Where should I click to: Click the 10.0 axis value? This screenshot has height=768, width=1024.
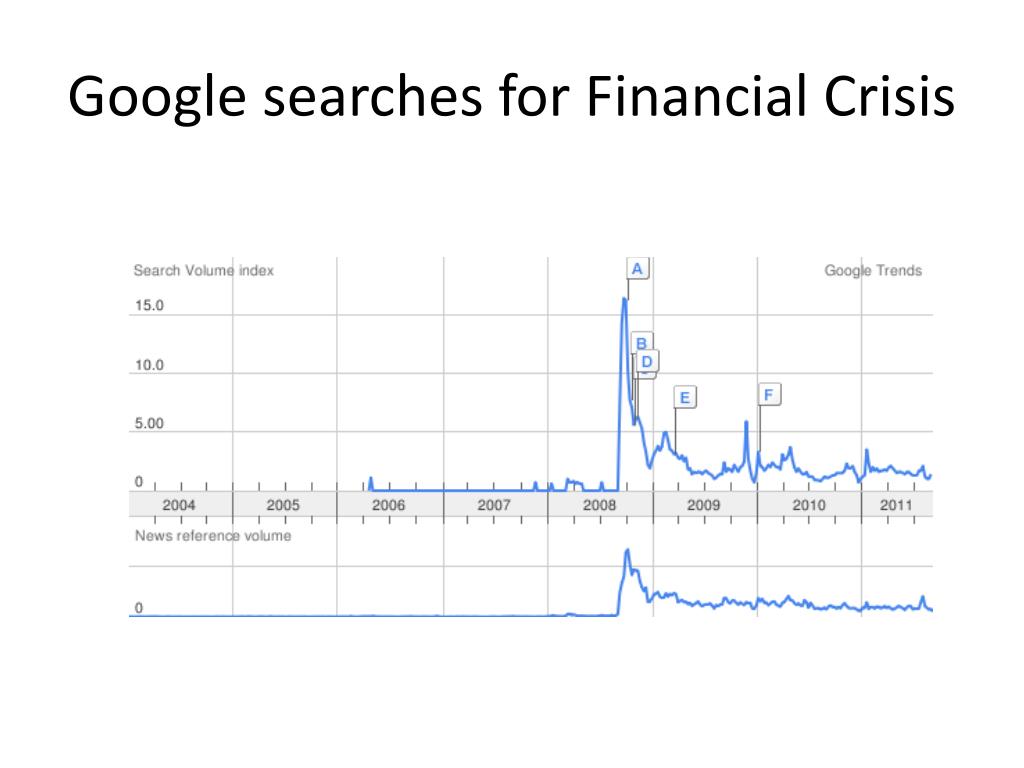(150, 365)
